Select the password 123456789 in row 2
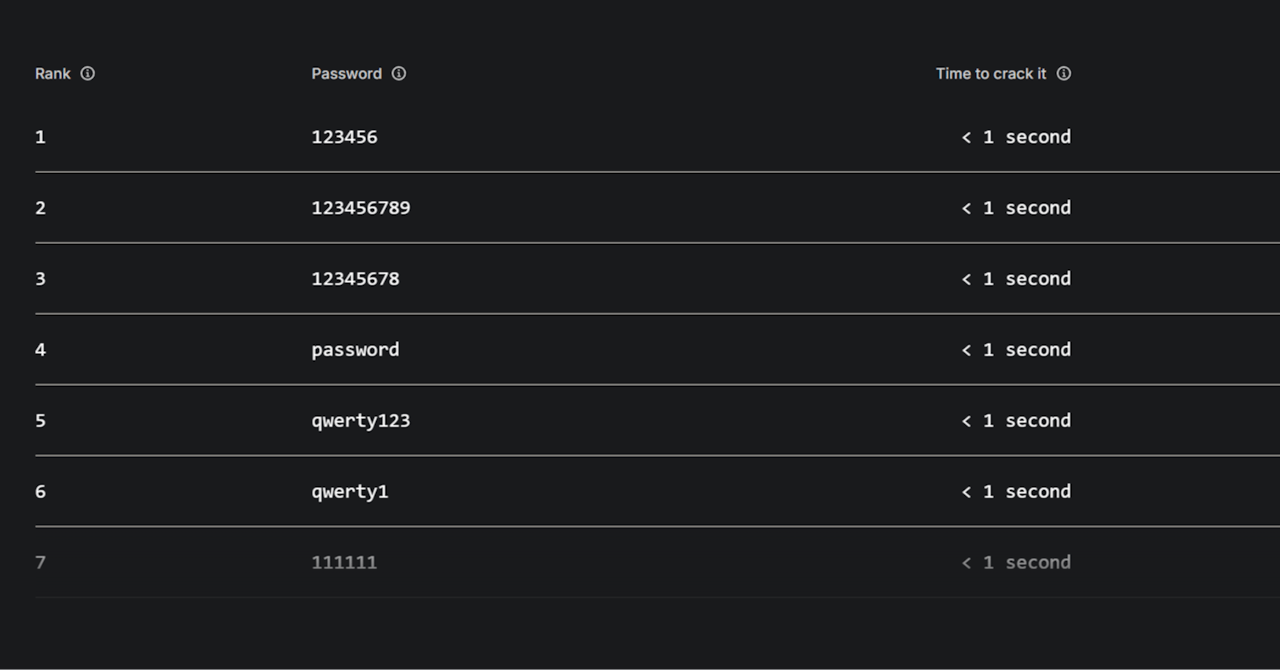 [361, 208]
